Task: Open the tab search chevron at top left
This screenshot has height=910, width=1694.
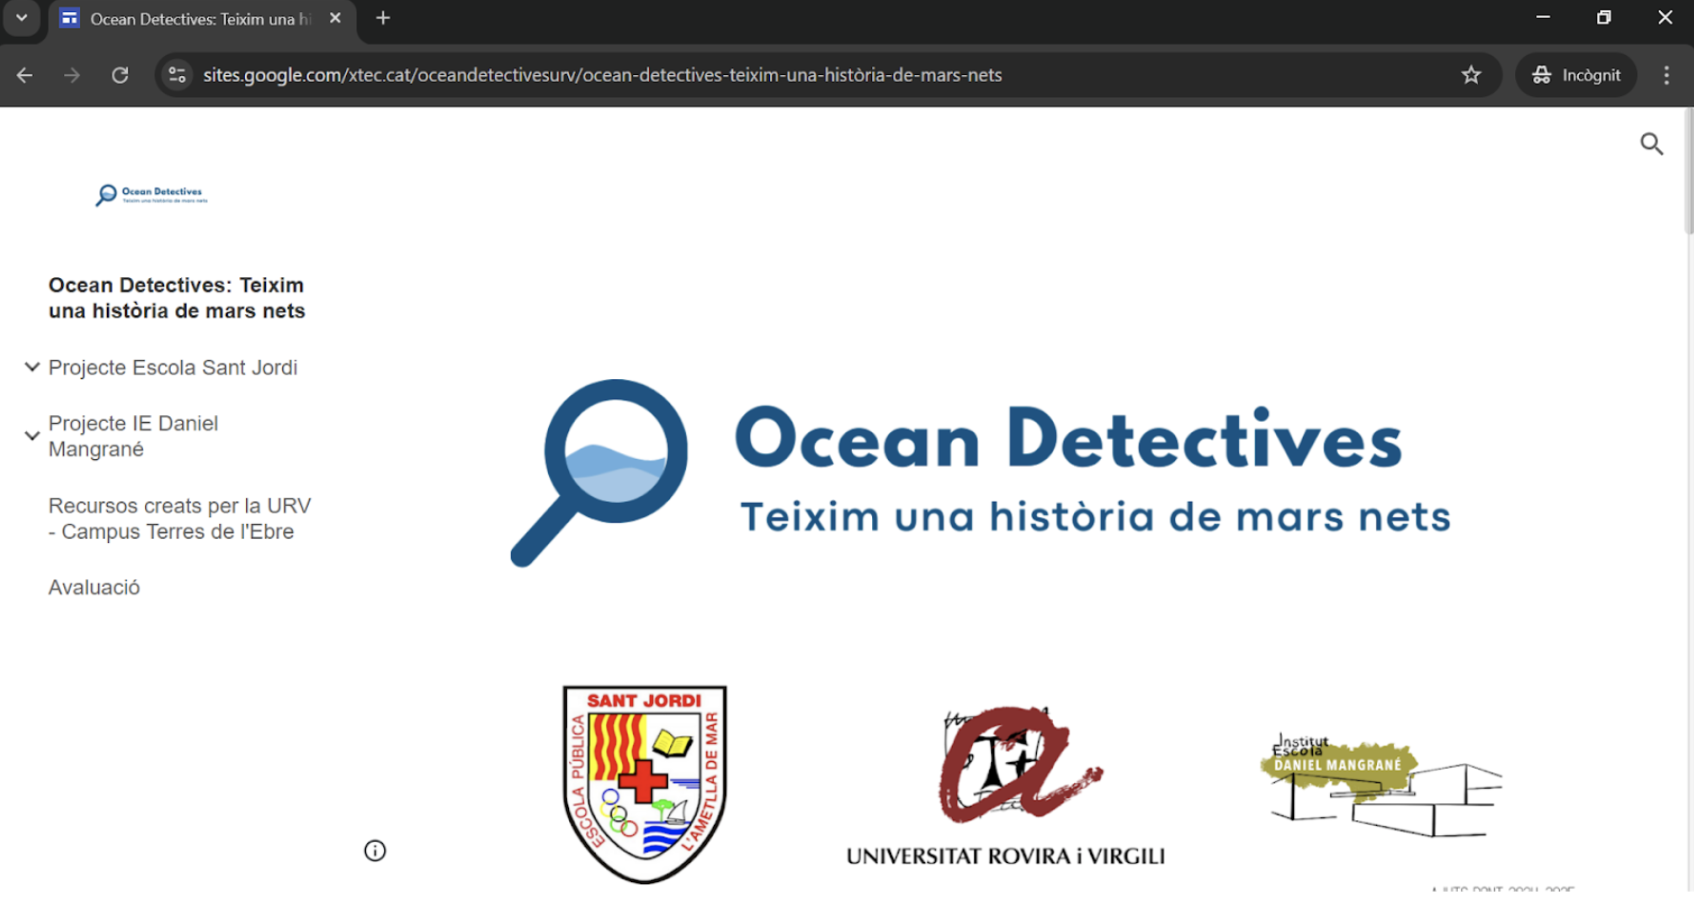Action: click(21, 17)
